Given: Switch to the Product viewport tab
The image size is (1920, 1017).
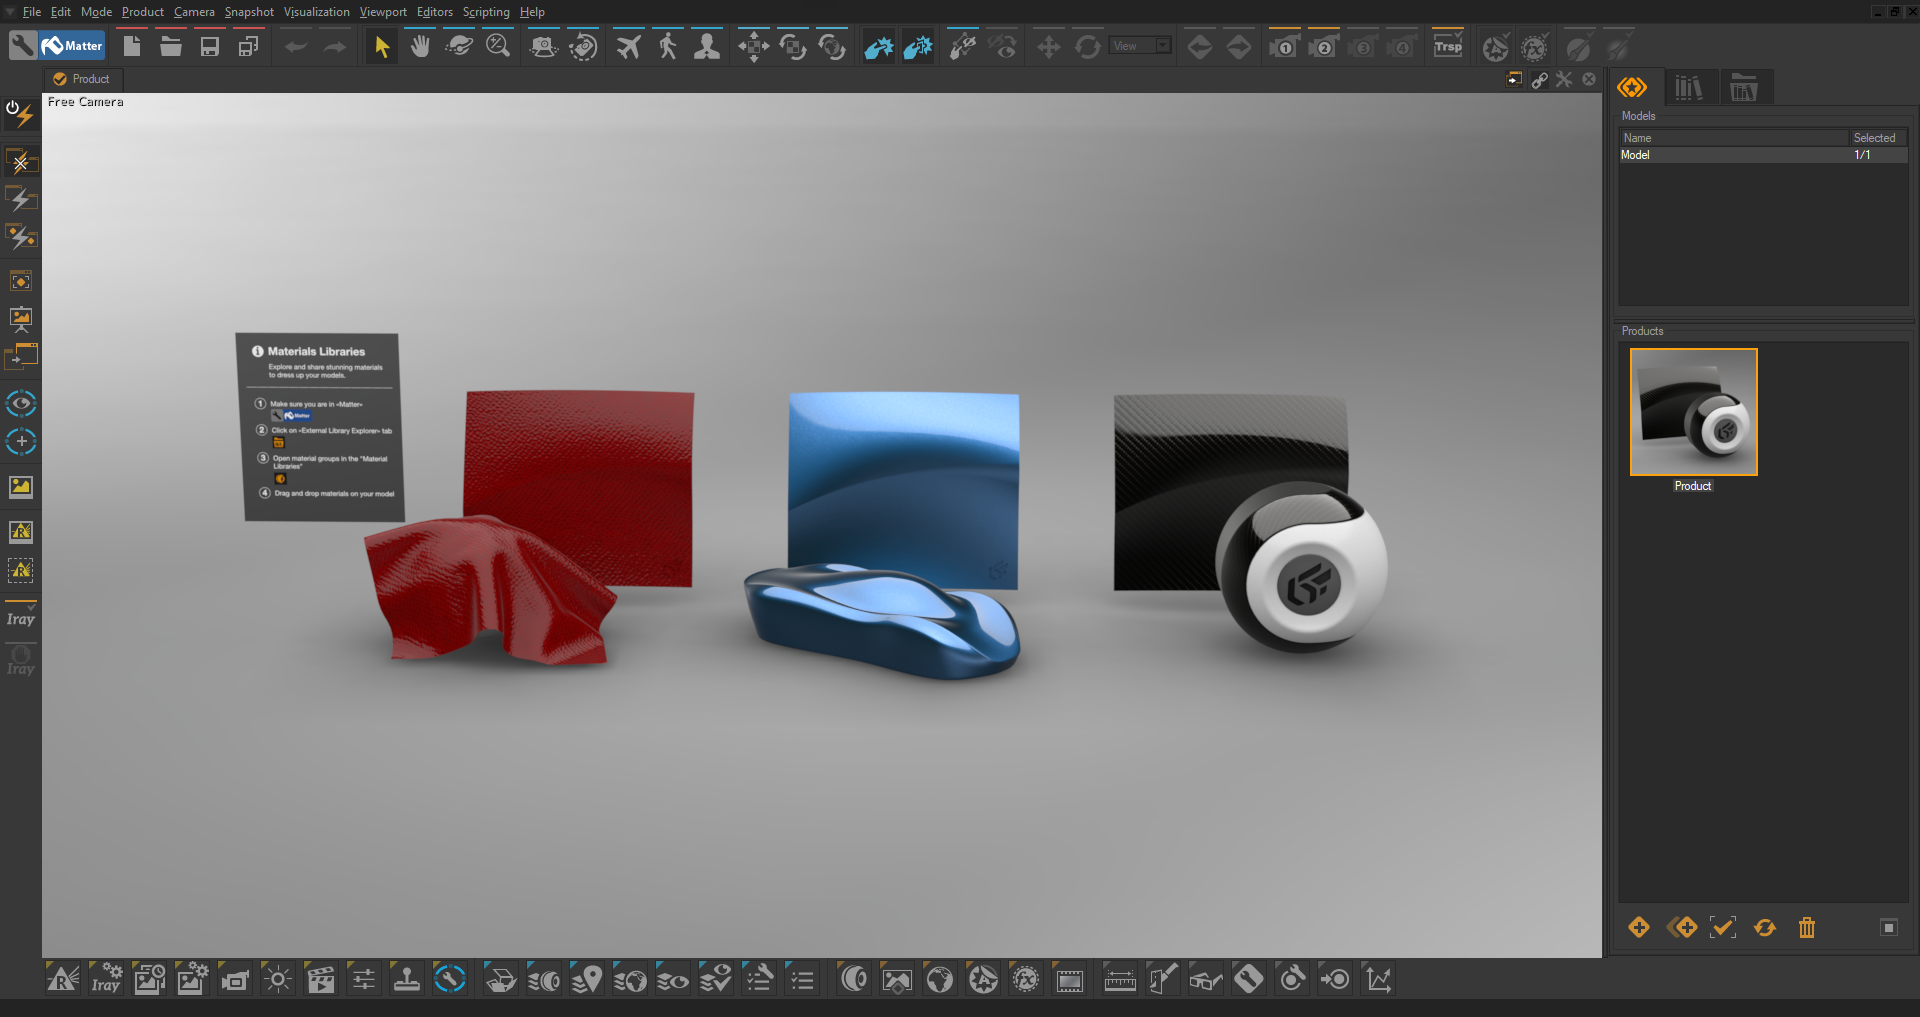Looking at the screenshot, I should tap(83, 79).
